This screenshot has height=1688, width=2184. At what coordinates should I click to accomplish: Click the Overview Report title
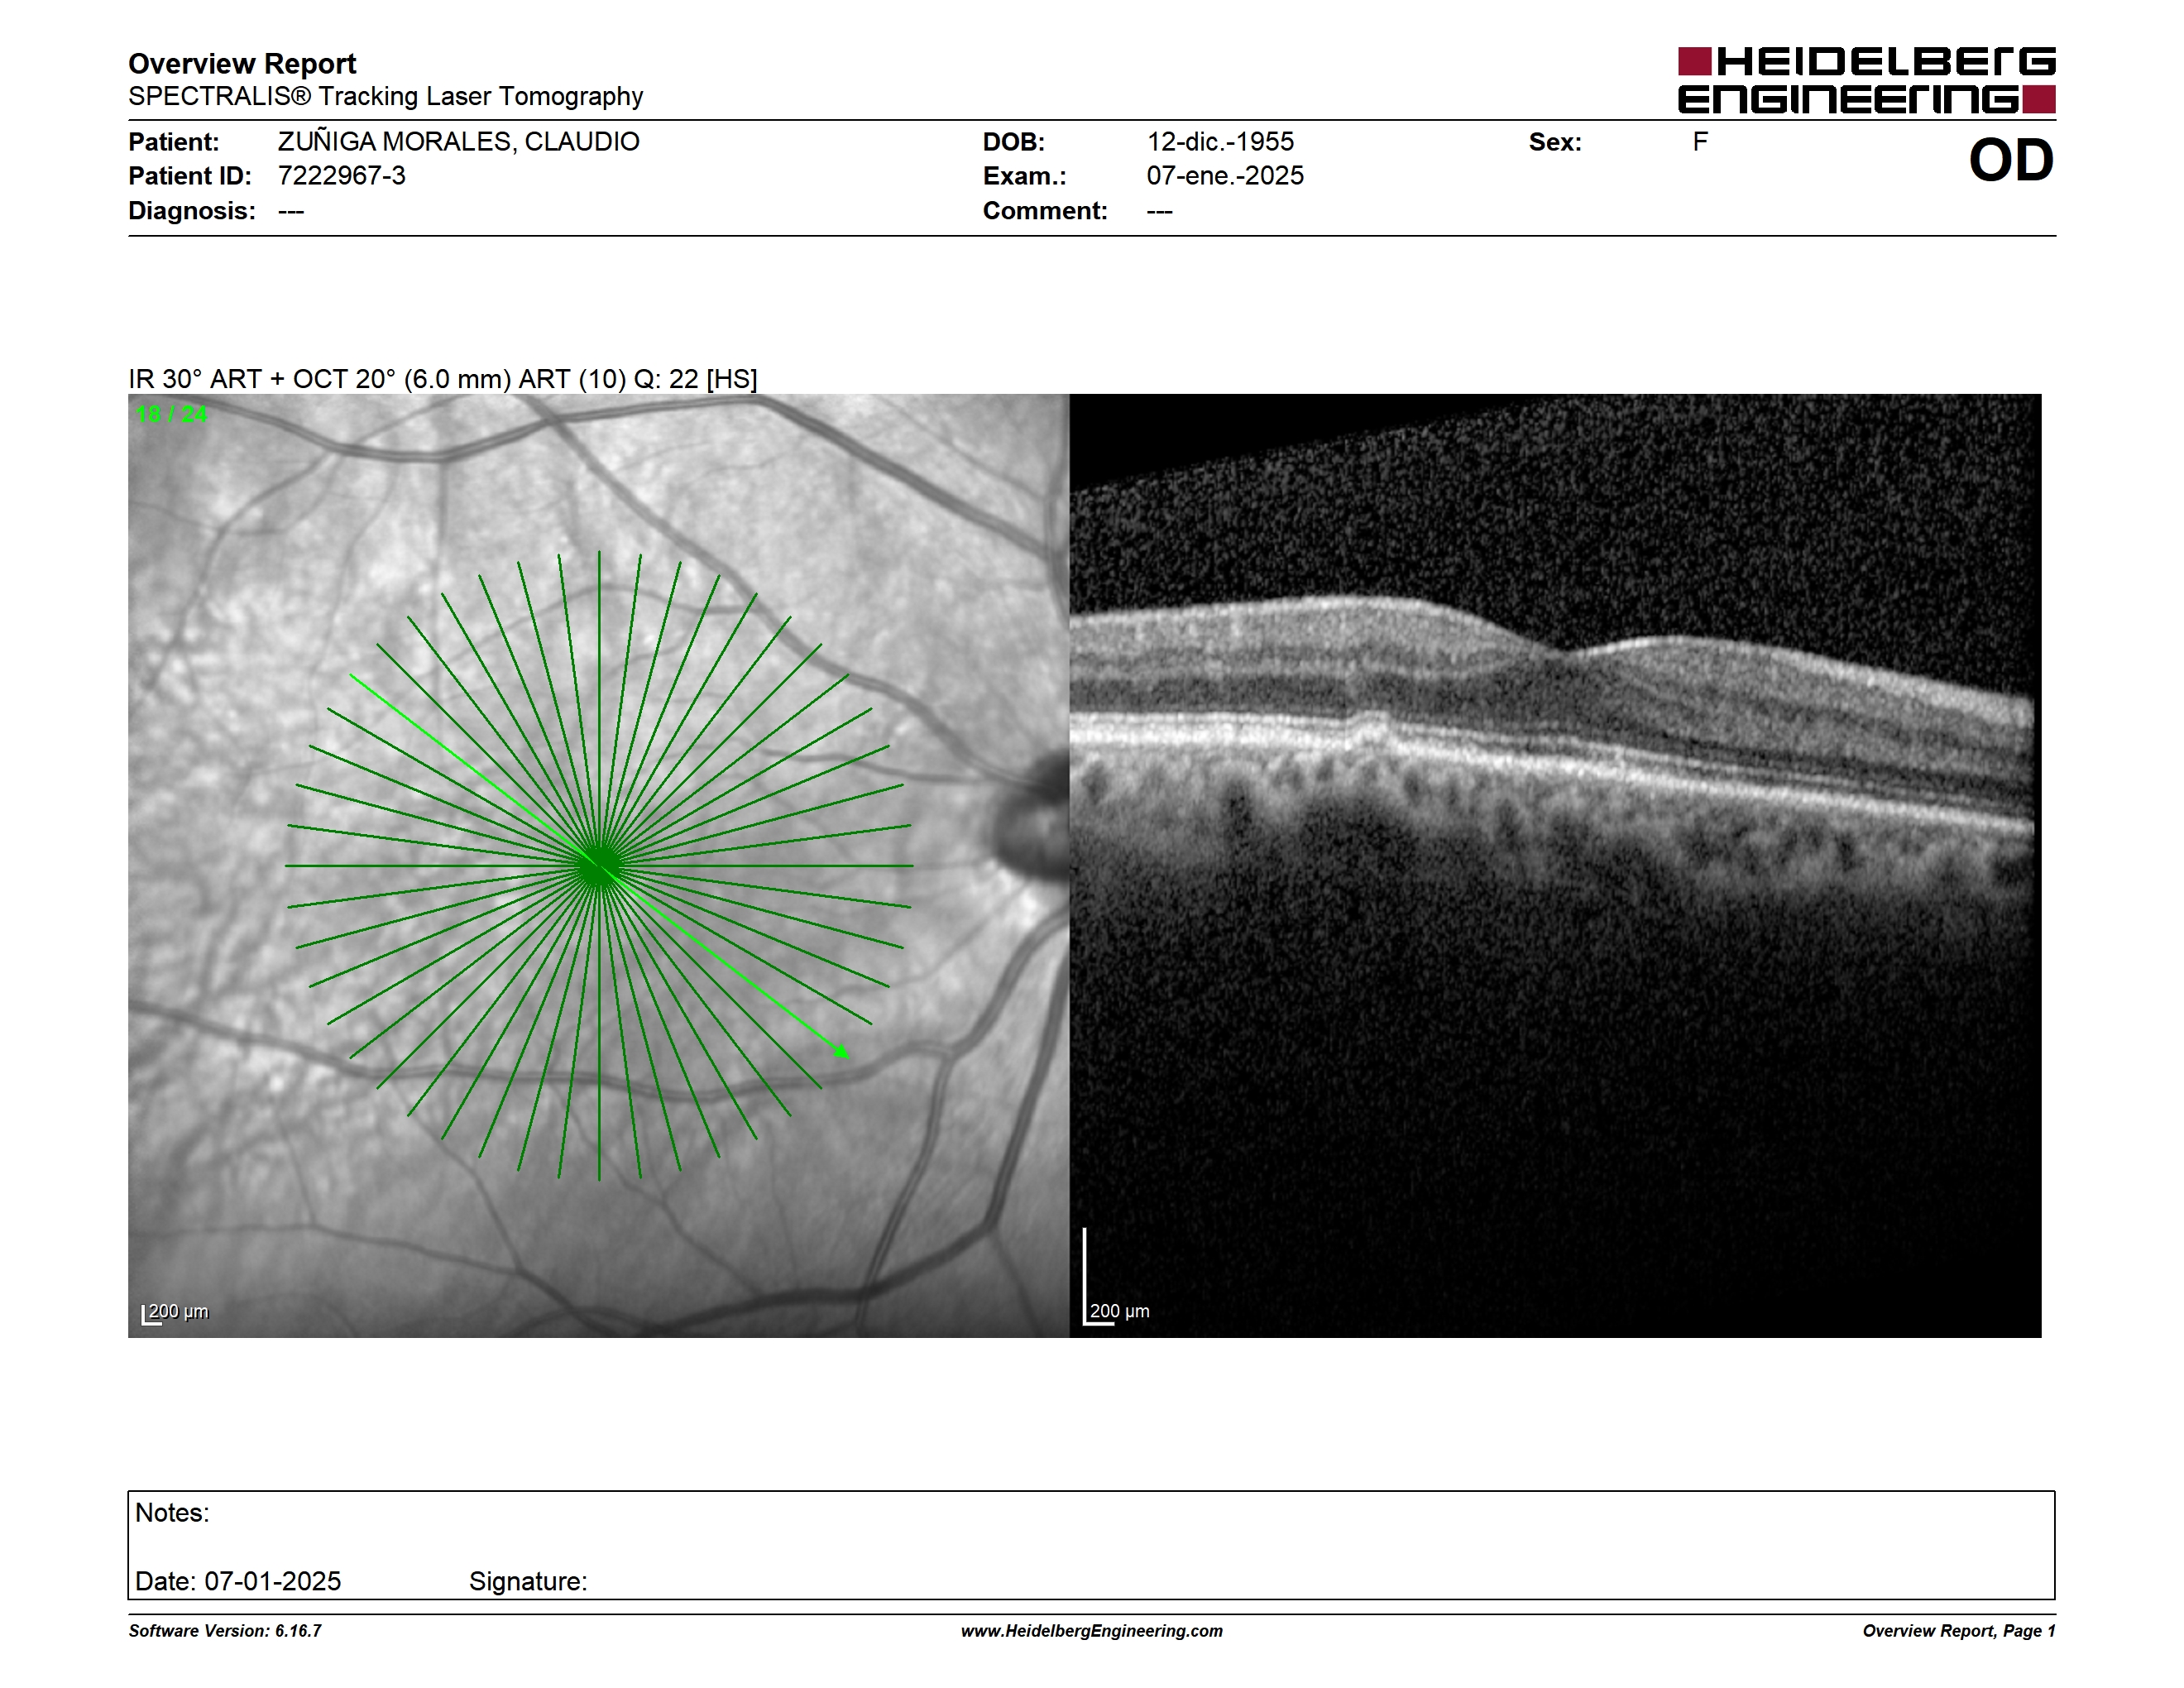pyautogui.click(x=242, y=63)
